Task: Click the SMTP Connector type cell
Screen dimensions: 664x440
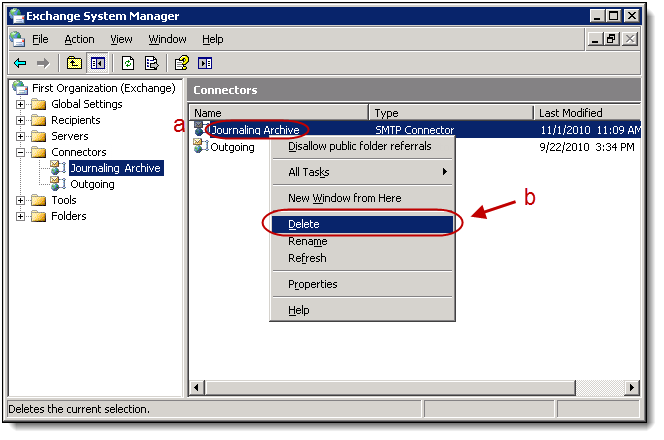Action: [415, 130]
